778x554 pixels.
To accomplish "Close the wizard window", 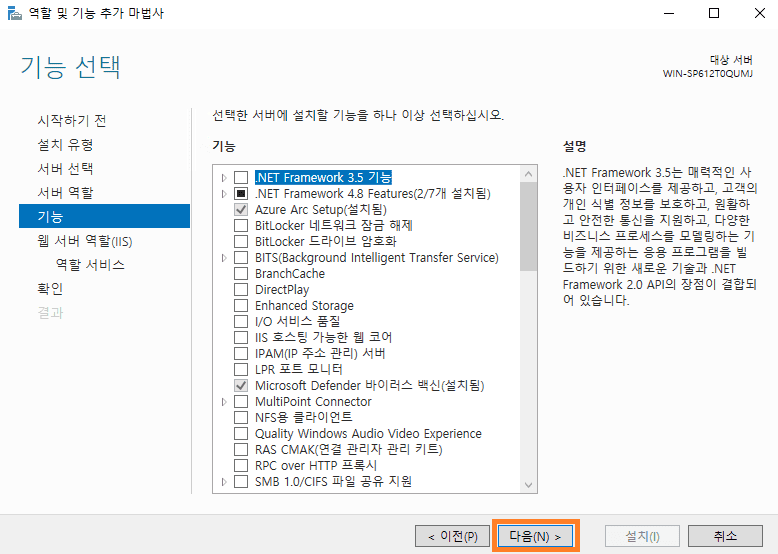I will 760,13.
